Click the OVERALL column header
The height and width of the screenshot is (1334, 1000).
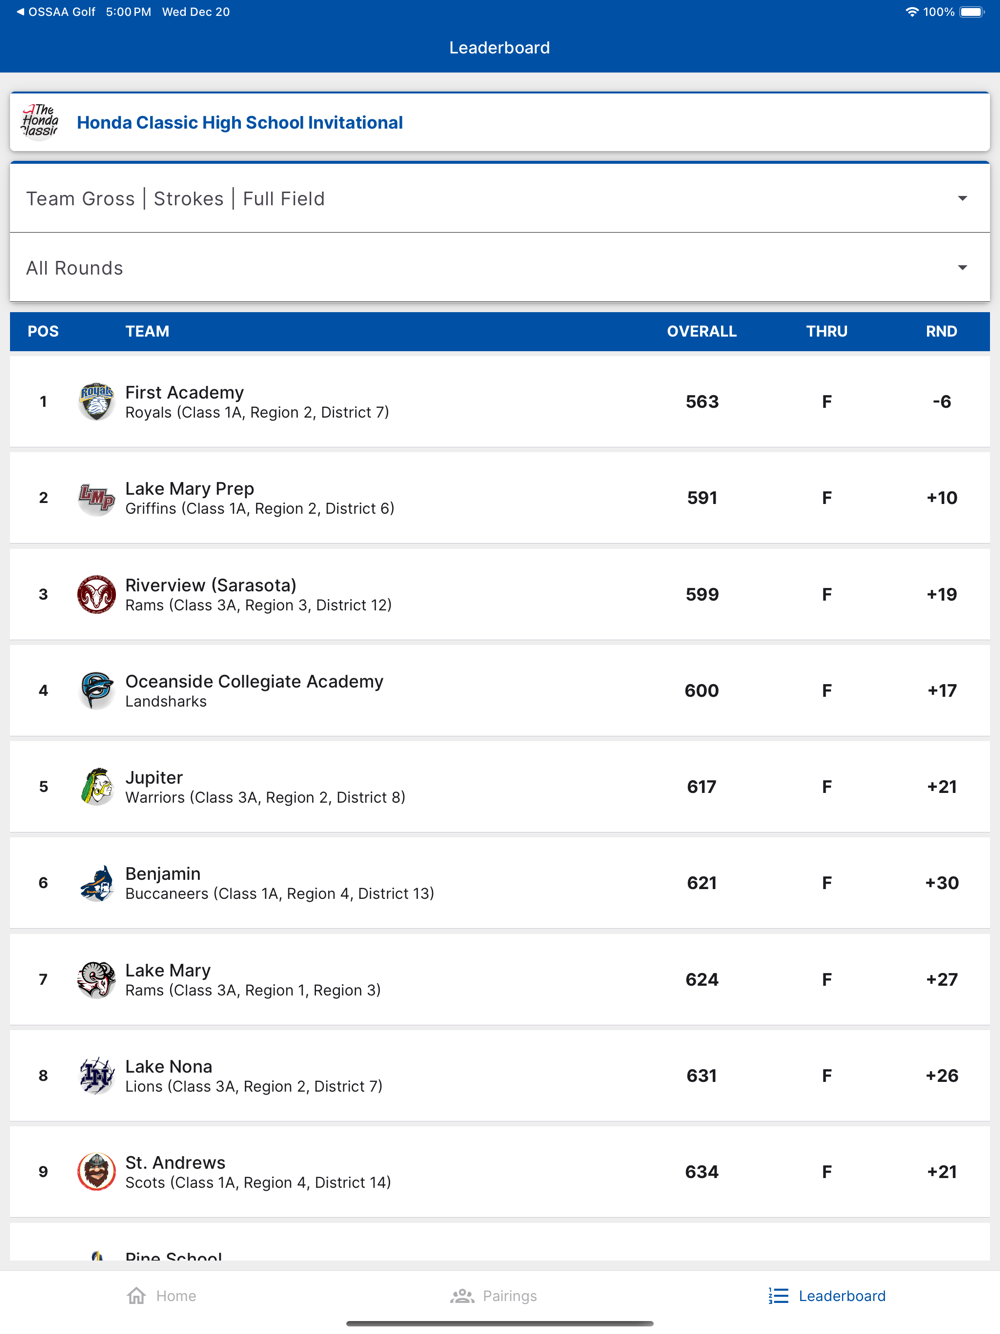pyautogui.click(x=701, y=332)
